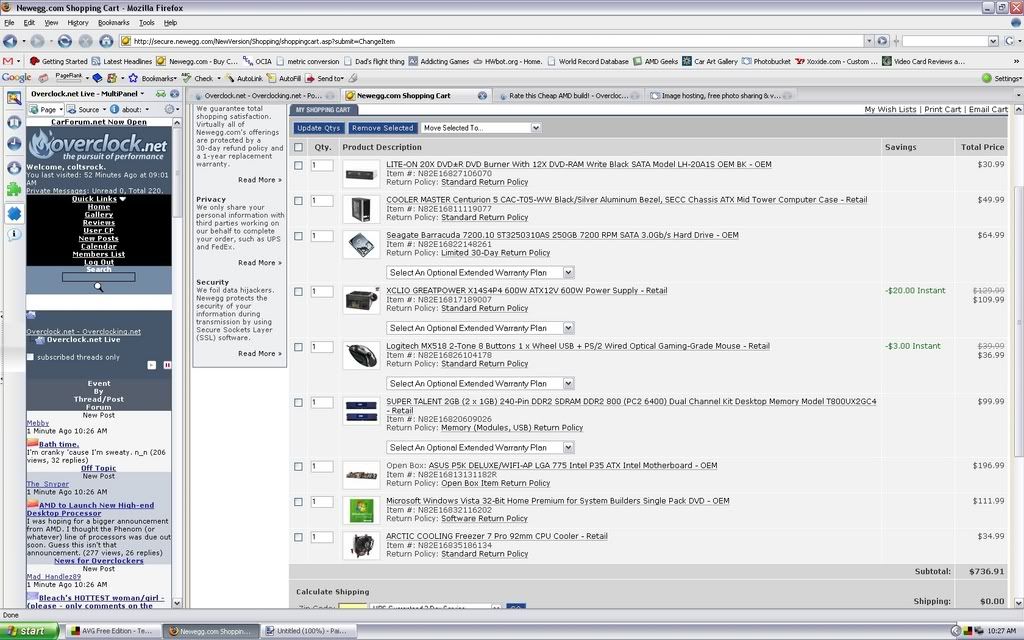Expand the Seagate extended warranty plan dropdown

[480, 272]
